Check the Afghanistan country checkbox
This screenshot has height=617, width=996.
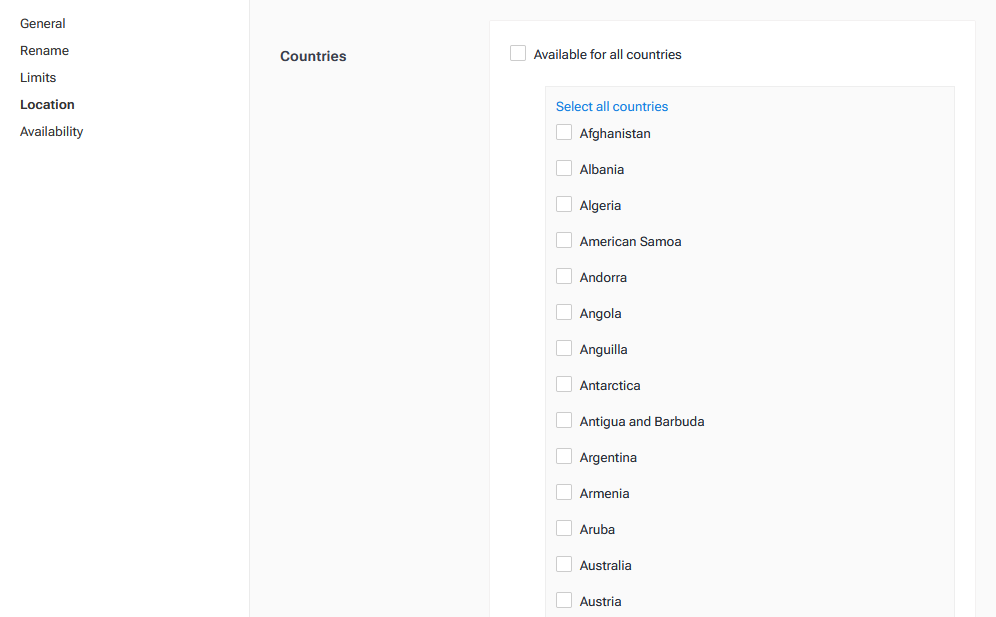point(564,131)
